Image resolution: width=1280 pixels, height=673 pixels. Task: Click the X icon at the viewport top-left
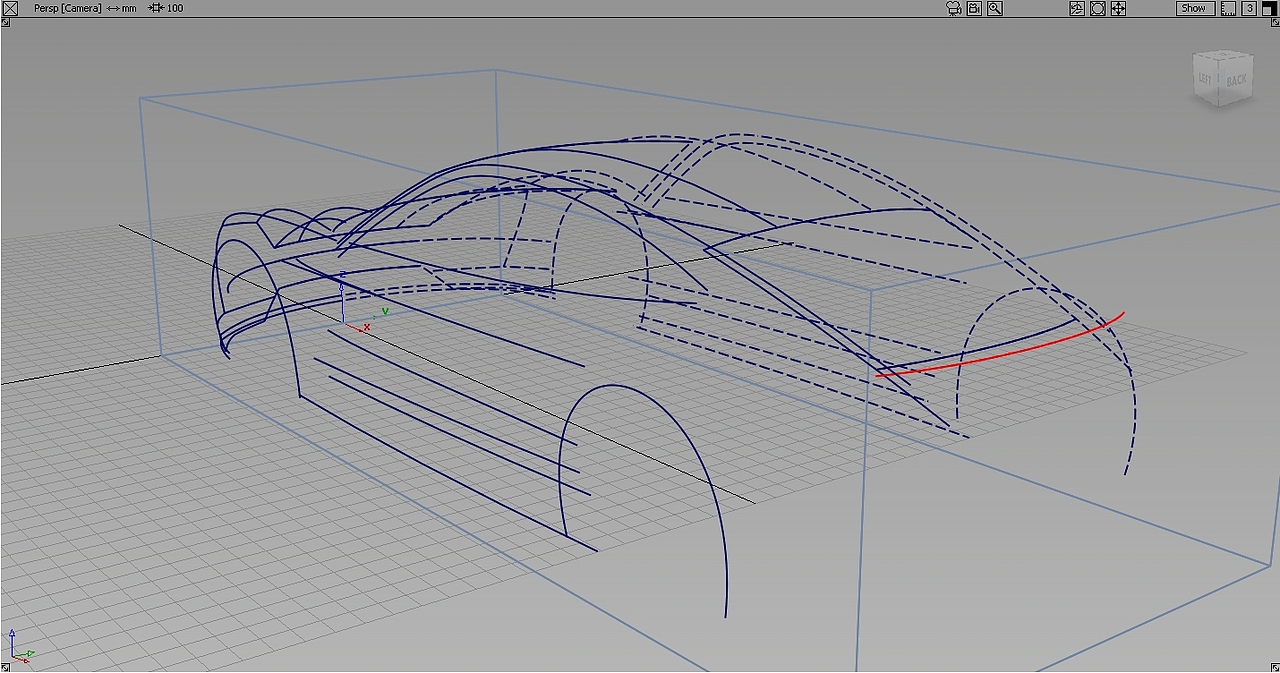(x=8, y=8)
